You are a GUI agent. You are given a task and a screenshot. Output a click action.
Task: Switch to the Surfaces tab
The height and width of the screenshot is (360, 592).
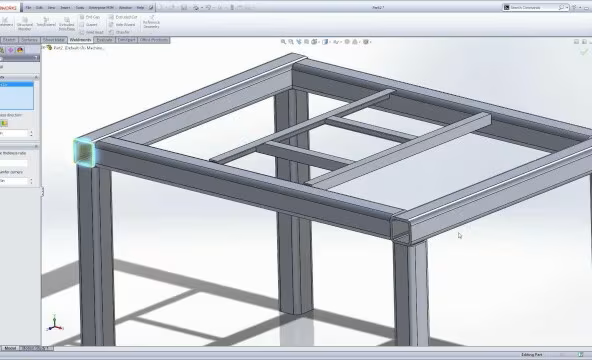(29, 40)
